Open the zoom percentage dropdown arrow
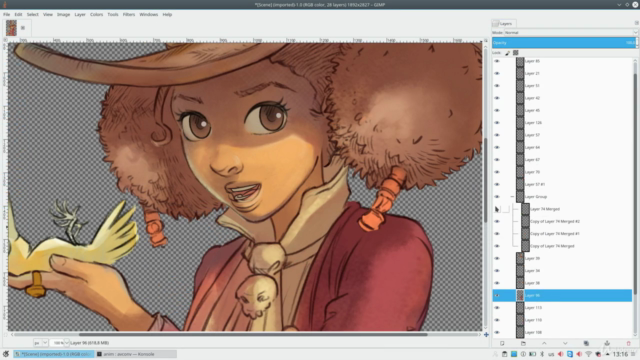This screenshot has height=360, width=640. (x=67, y=343)
